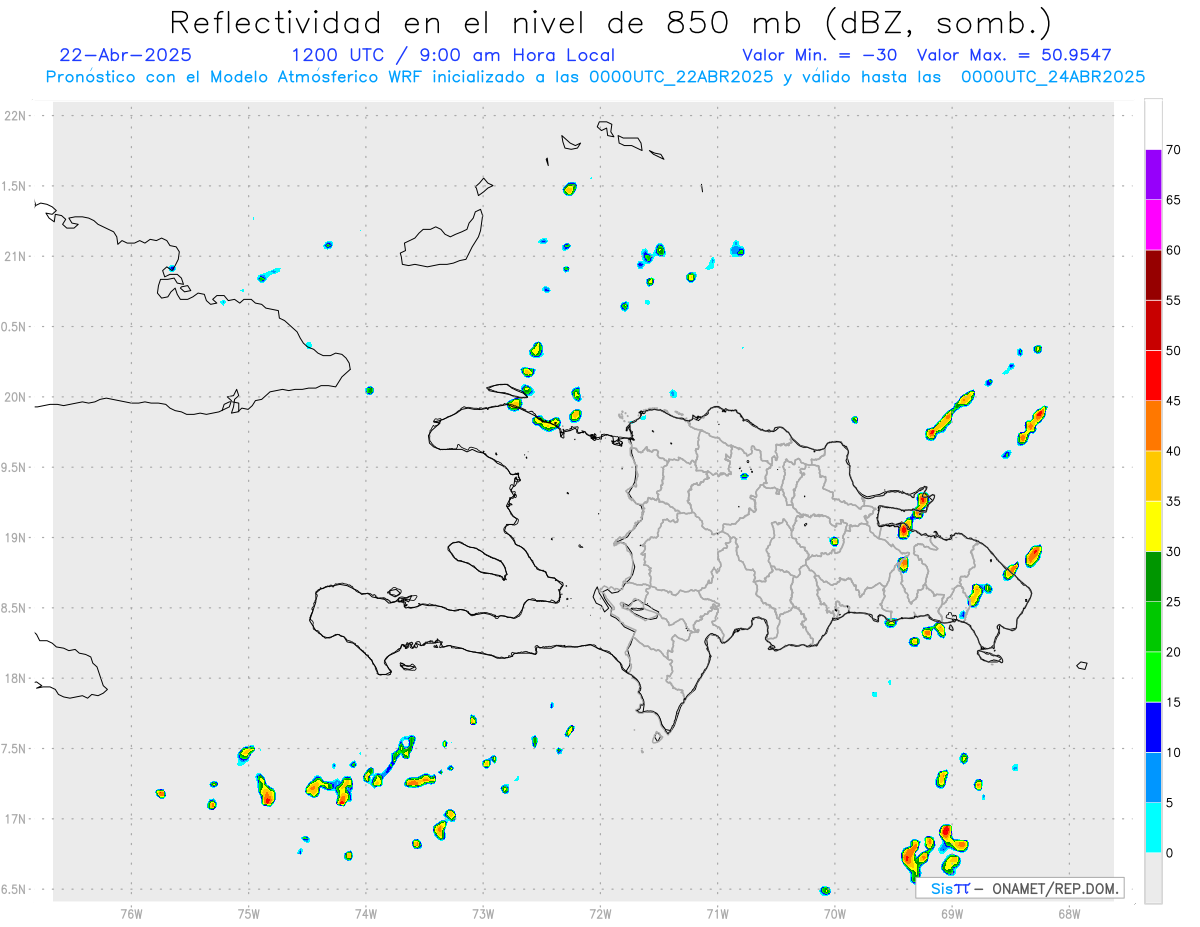Viewport: 1200px width, 927px height.
Task: Click the cyan 0-5 dBZ colorbar segment
Action: 1153,828
